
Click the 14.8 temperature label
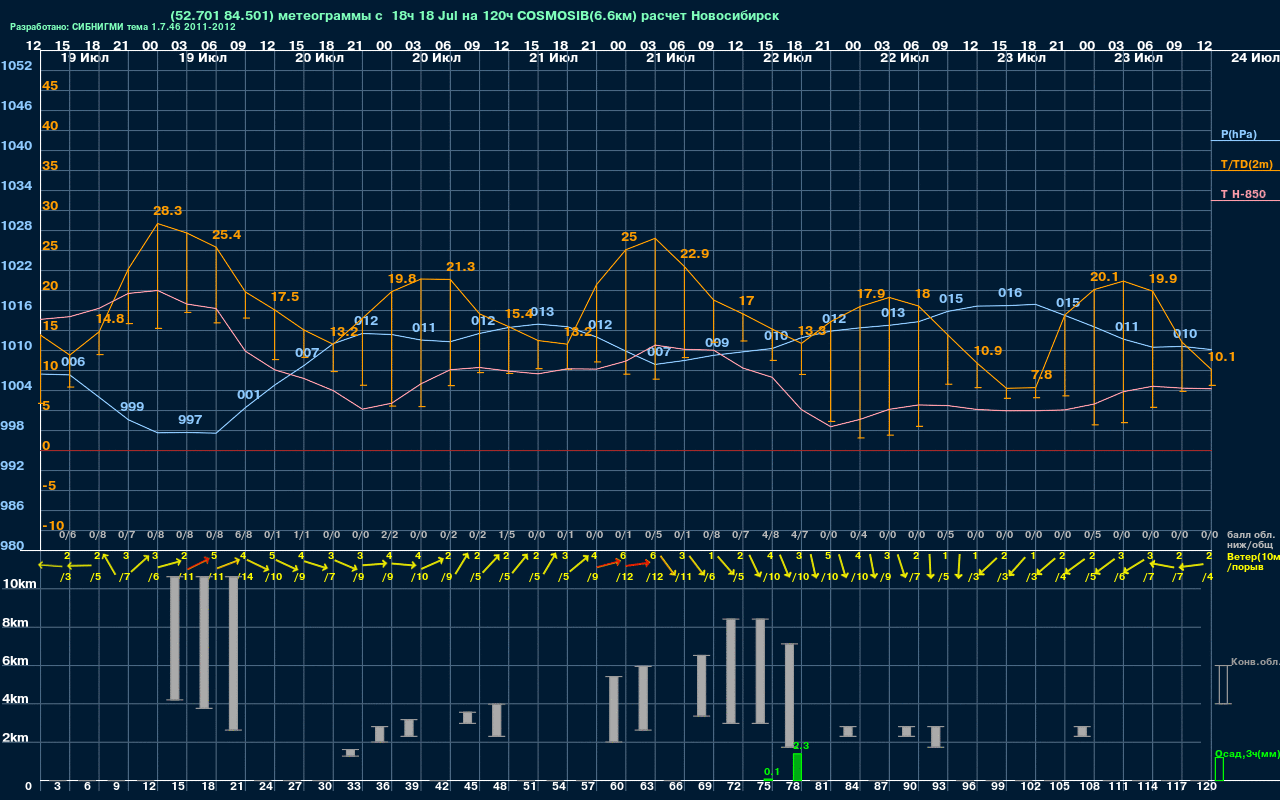pos(110,319)
